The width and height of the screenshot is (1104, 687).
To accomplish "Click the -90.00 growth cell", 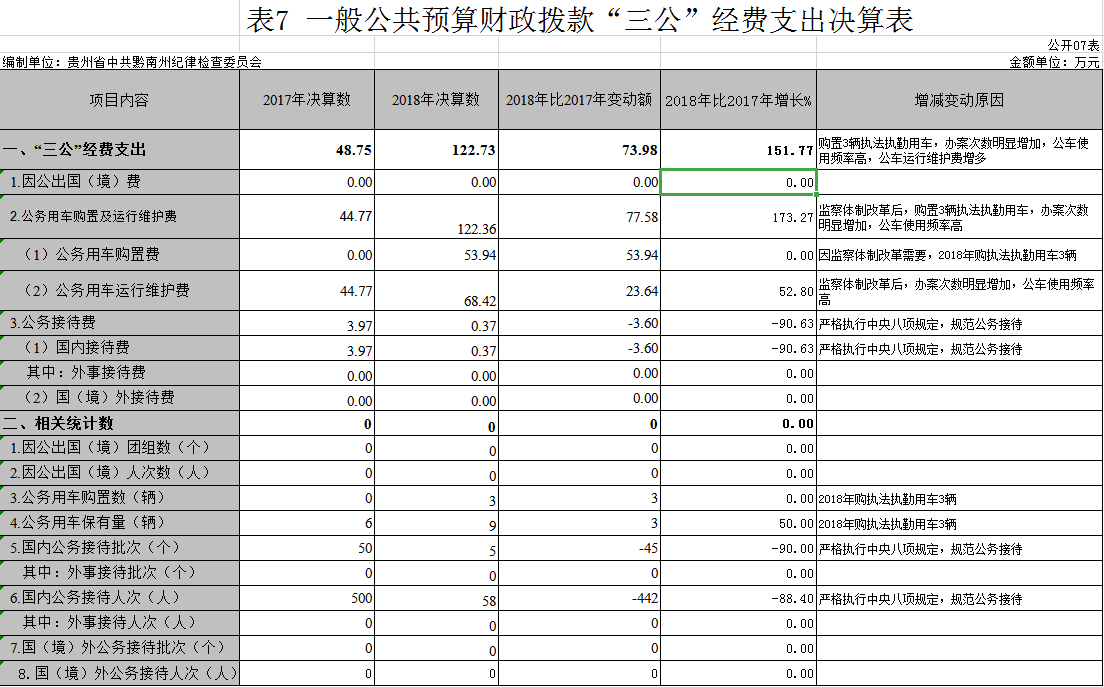I will click(x=739, y=548).
